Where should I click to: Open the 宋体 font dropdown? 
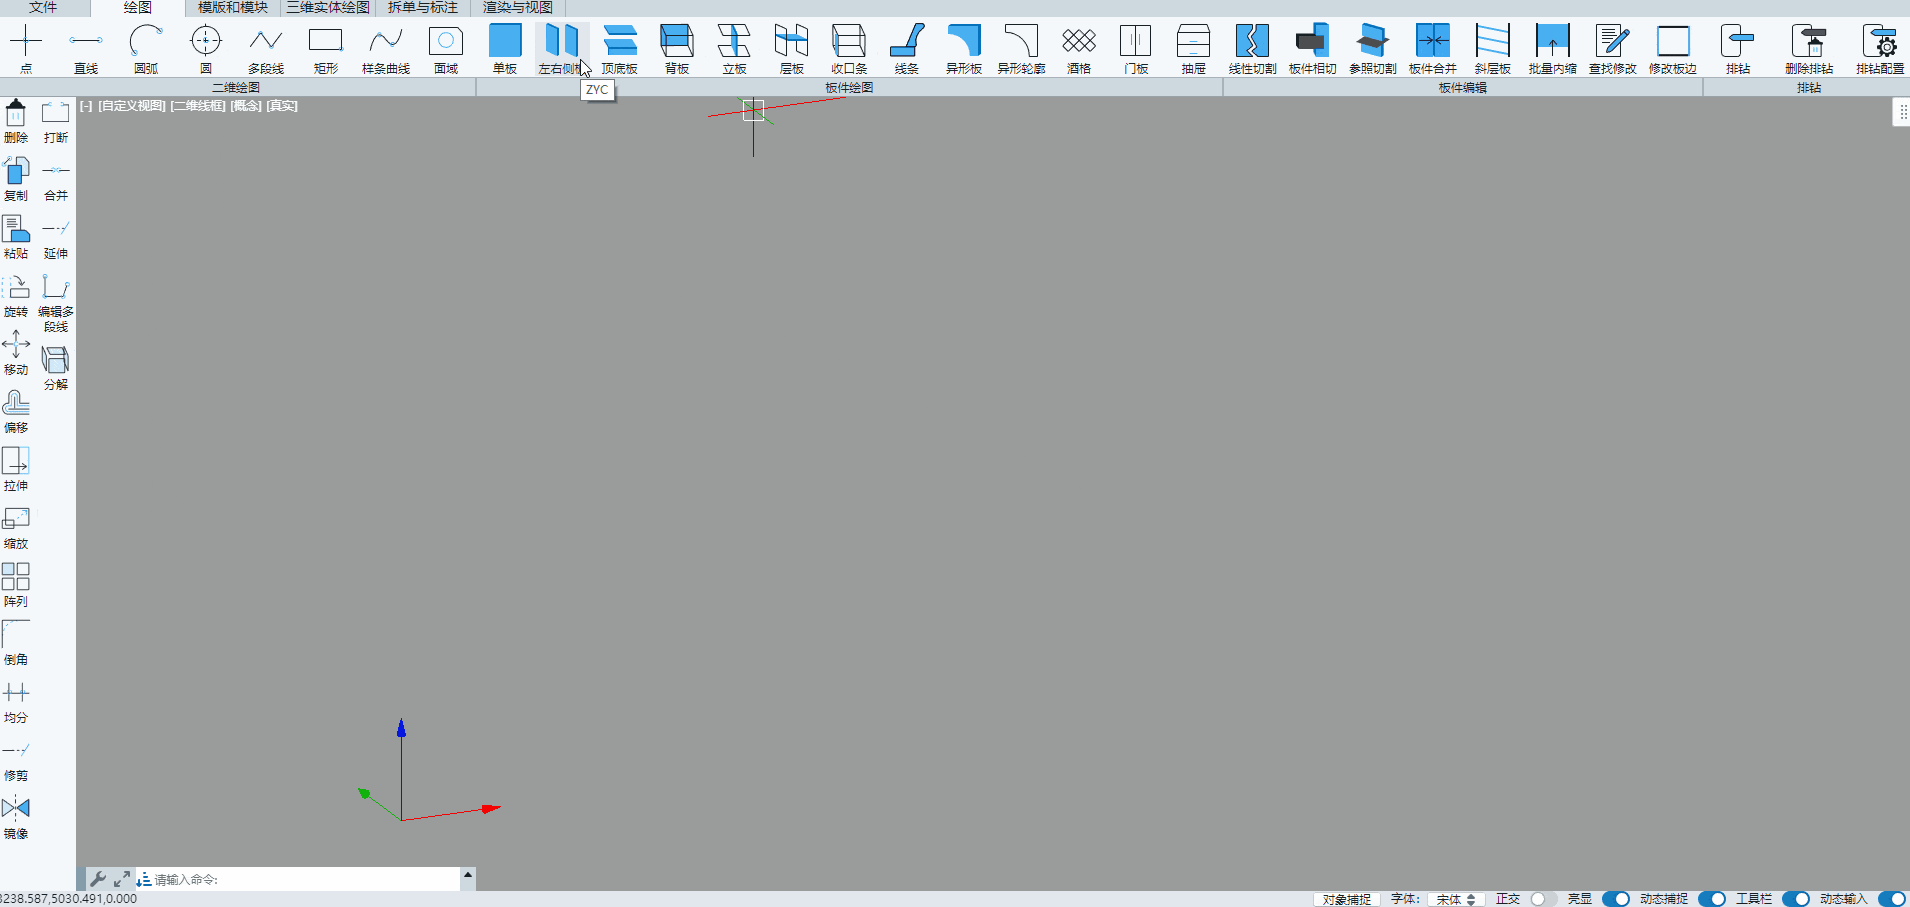tap(1455, 899)
